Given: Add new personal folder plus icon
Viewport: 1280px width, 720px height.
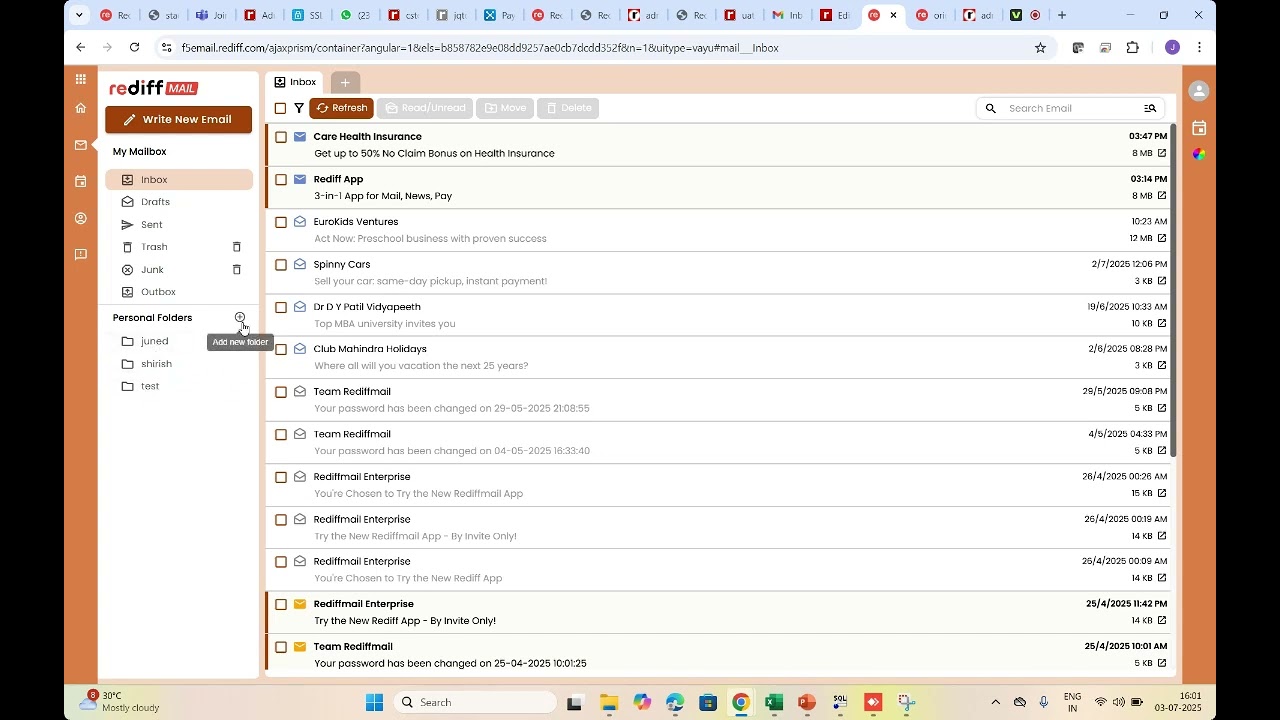Looking at the screenshot, I should pyautogui.click(x=240, y=317).
